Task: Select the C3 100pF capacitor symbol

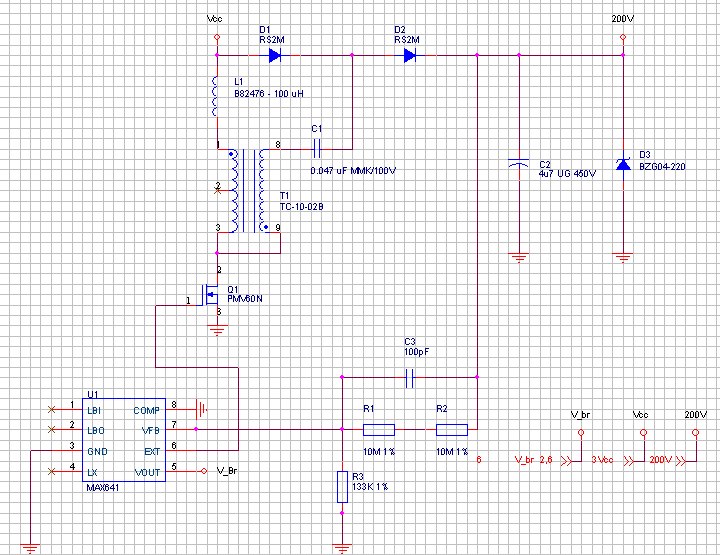Action: pyautogui.click(x=409, y=378)
